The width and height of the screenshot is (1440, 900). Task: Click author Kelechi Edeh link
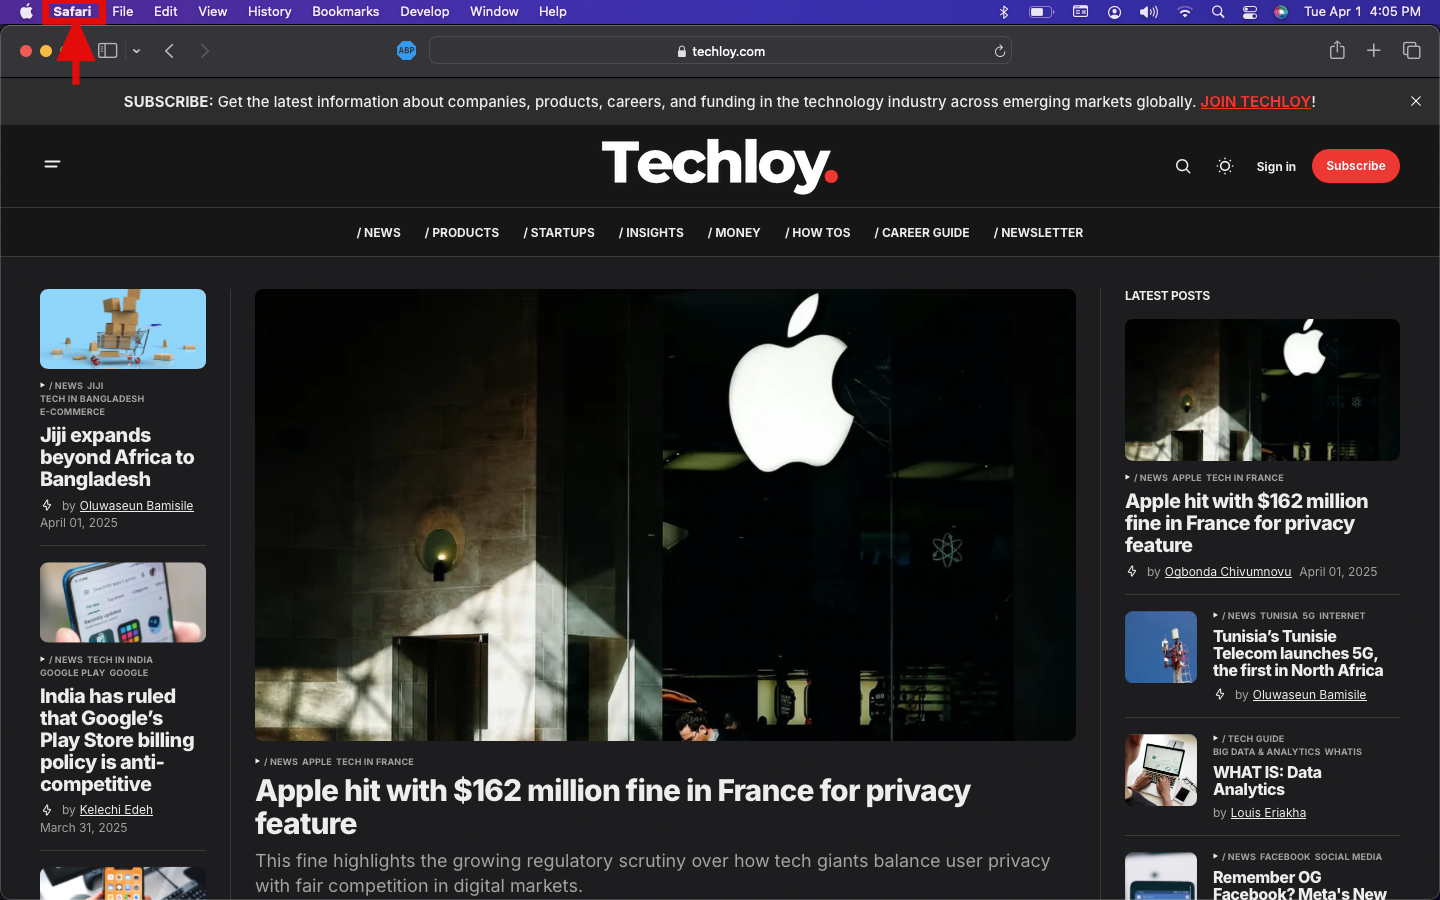tap(116, 810)
